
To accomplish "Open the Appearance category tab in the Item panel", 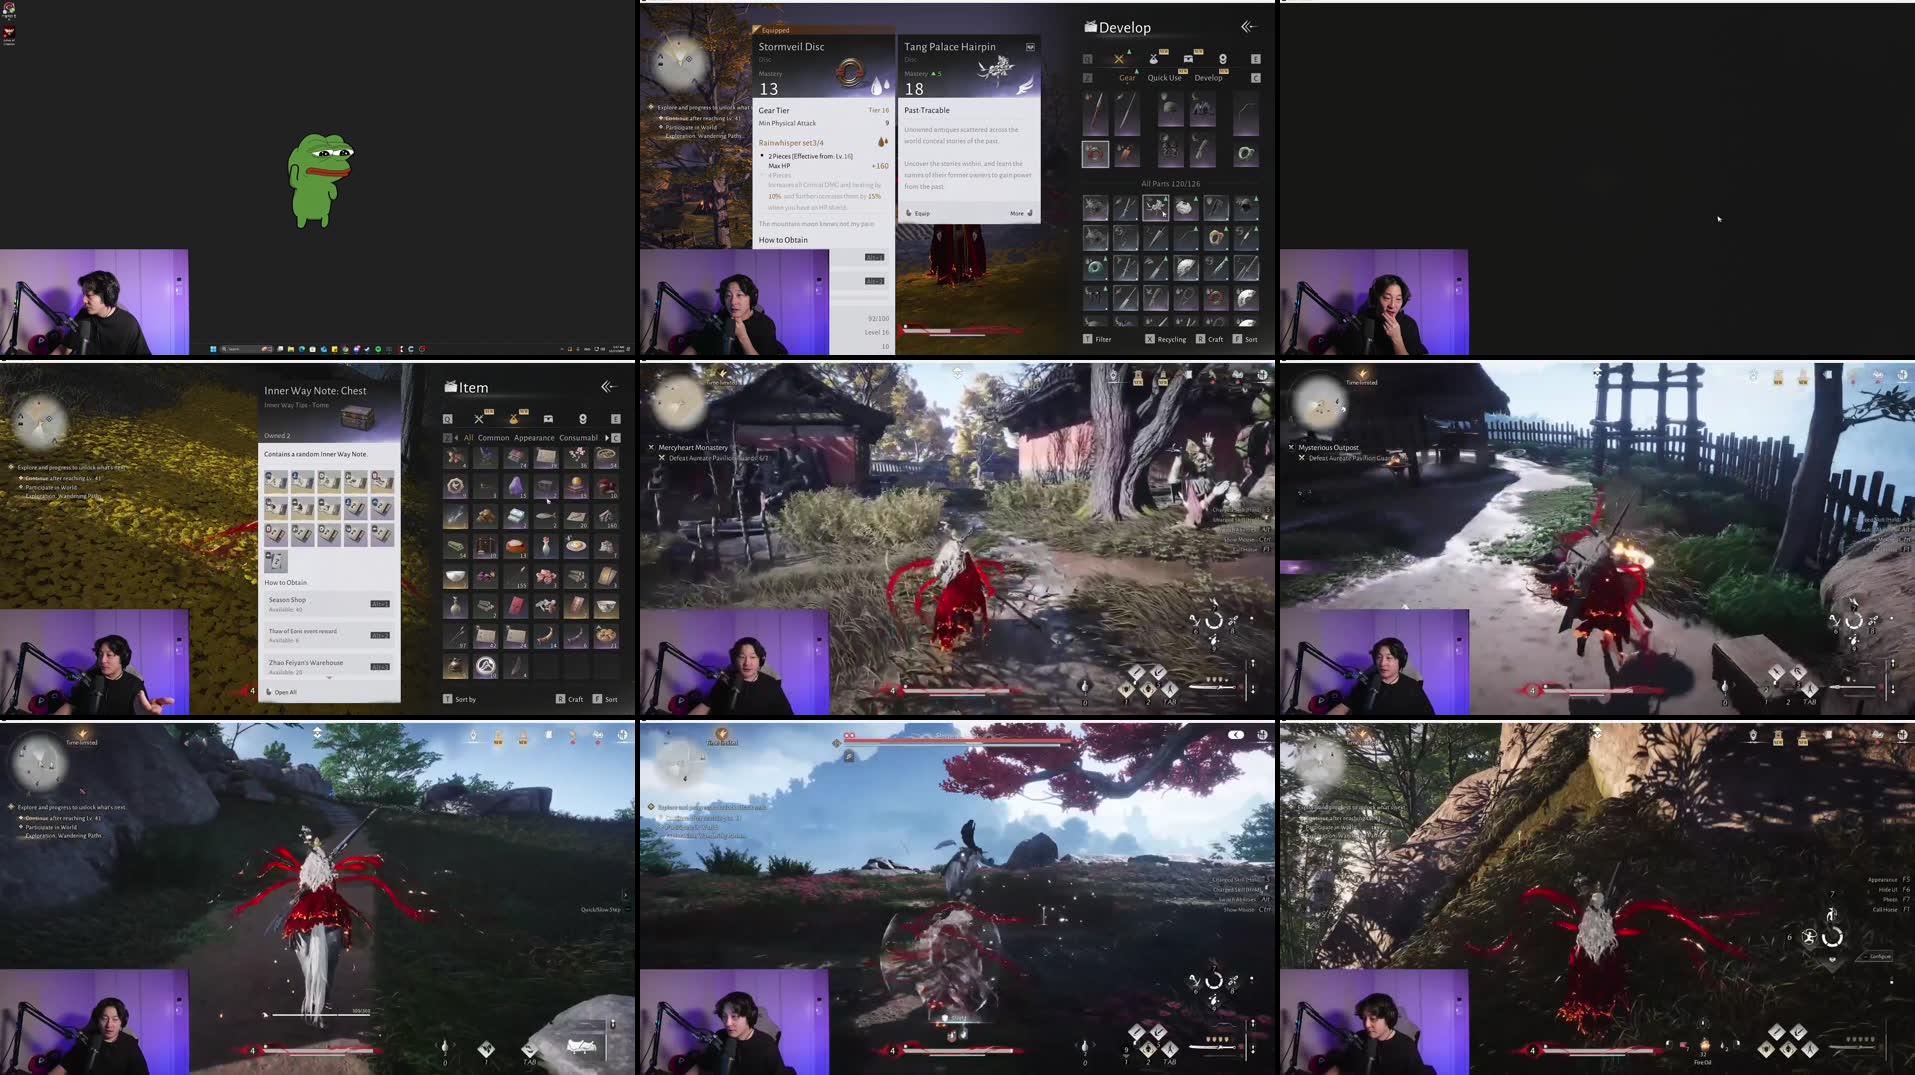I will click(x=534, y=437).
